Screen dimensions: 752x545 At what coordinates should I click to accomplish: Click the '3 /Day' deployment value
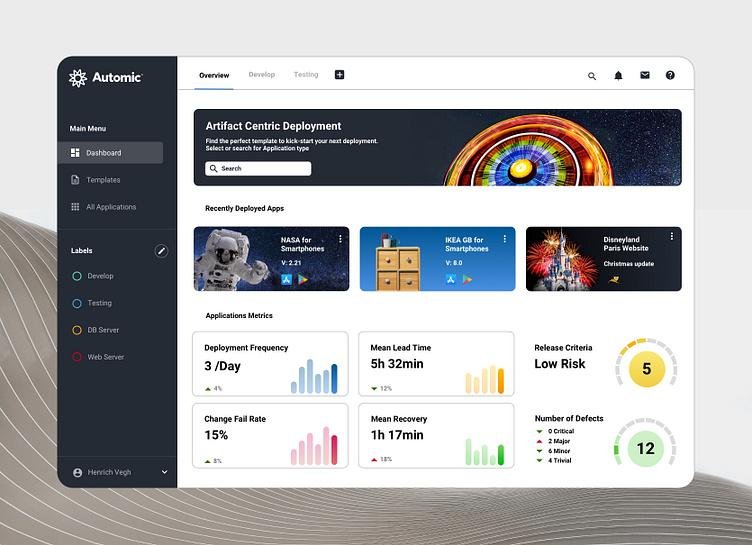(223, 366)
